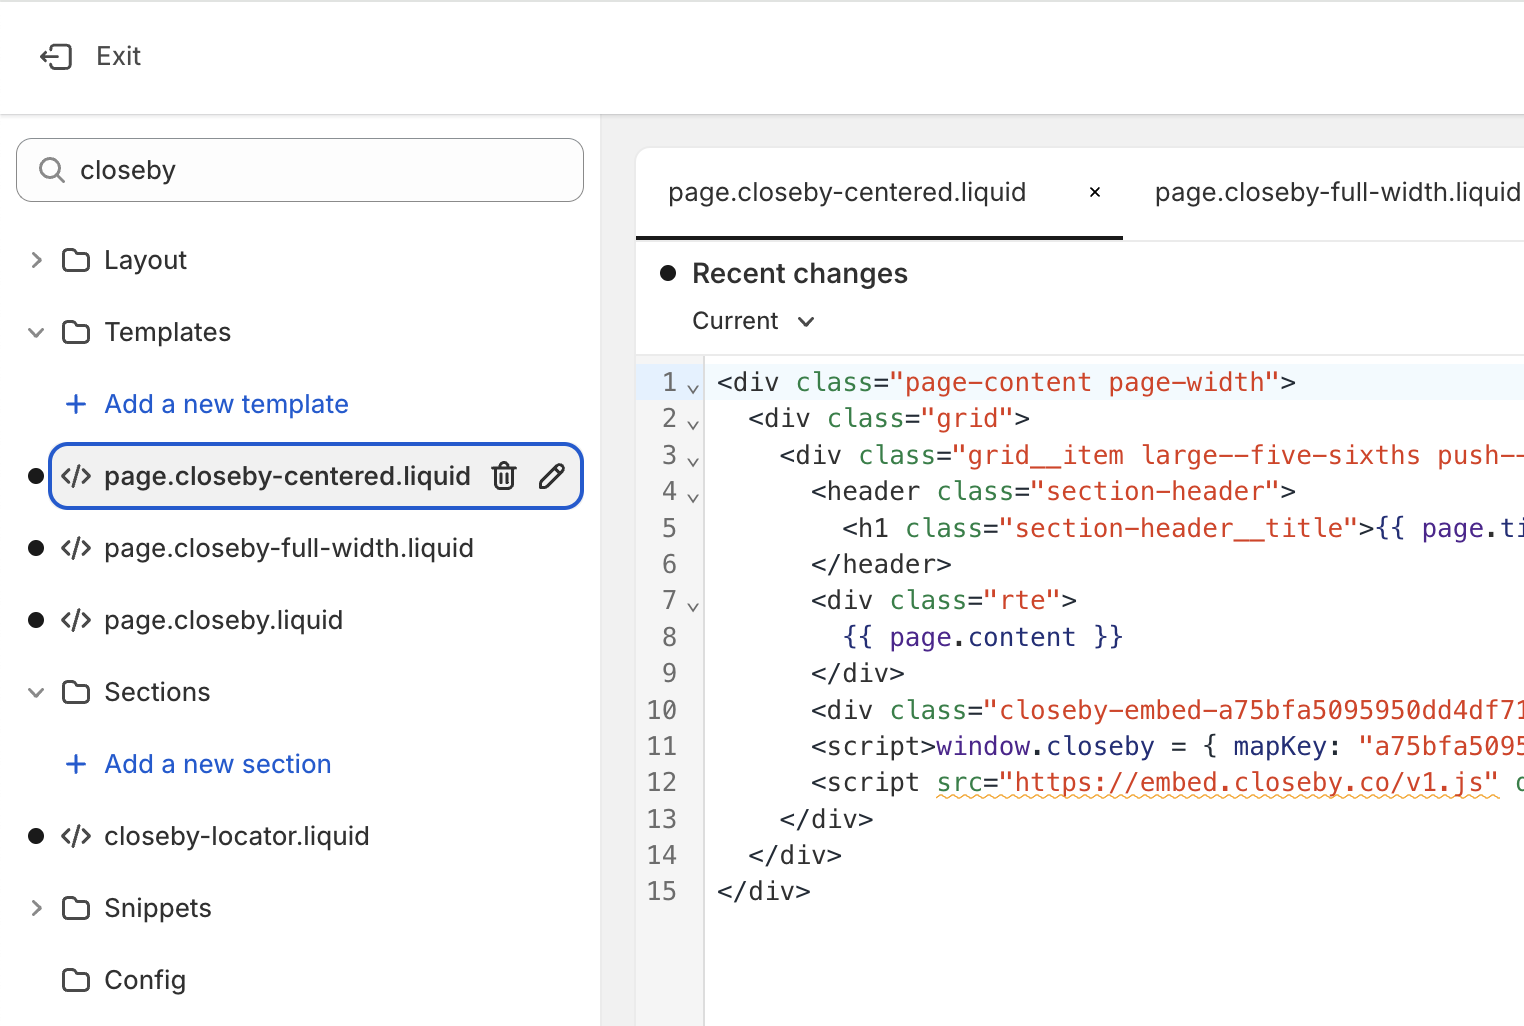Viewport: 1524px width, 1026px height.
Task: Click the page.content code on line 8
Action: click(983, 637)
